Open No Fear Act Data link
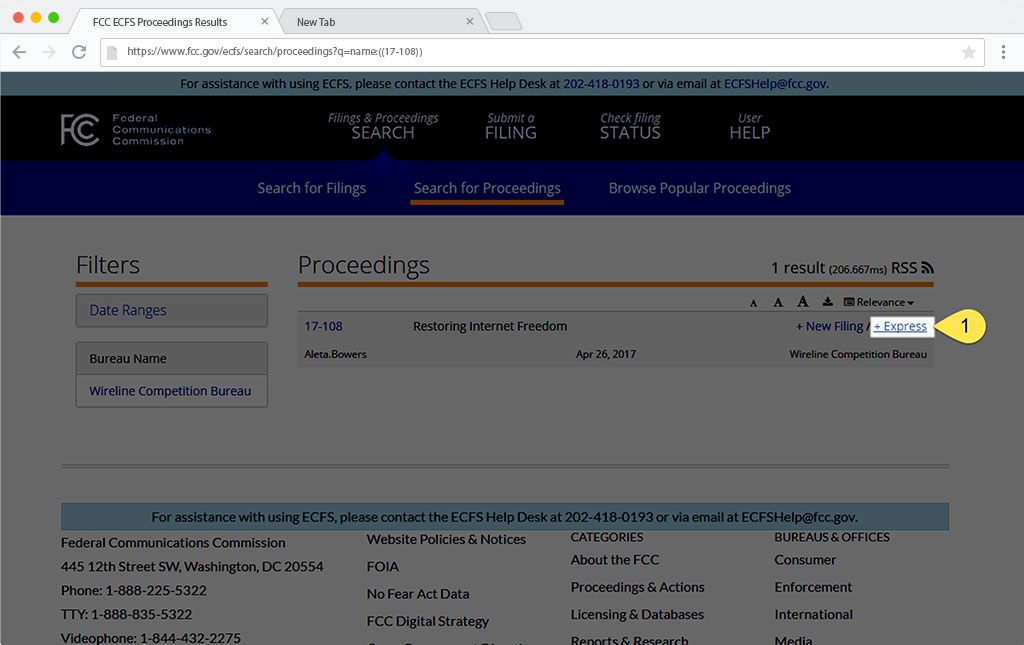The image size is (1024, 645). tap(418, 594)
